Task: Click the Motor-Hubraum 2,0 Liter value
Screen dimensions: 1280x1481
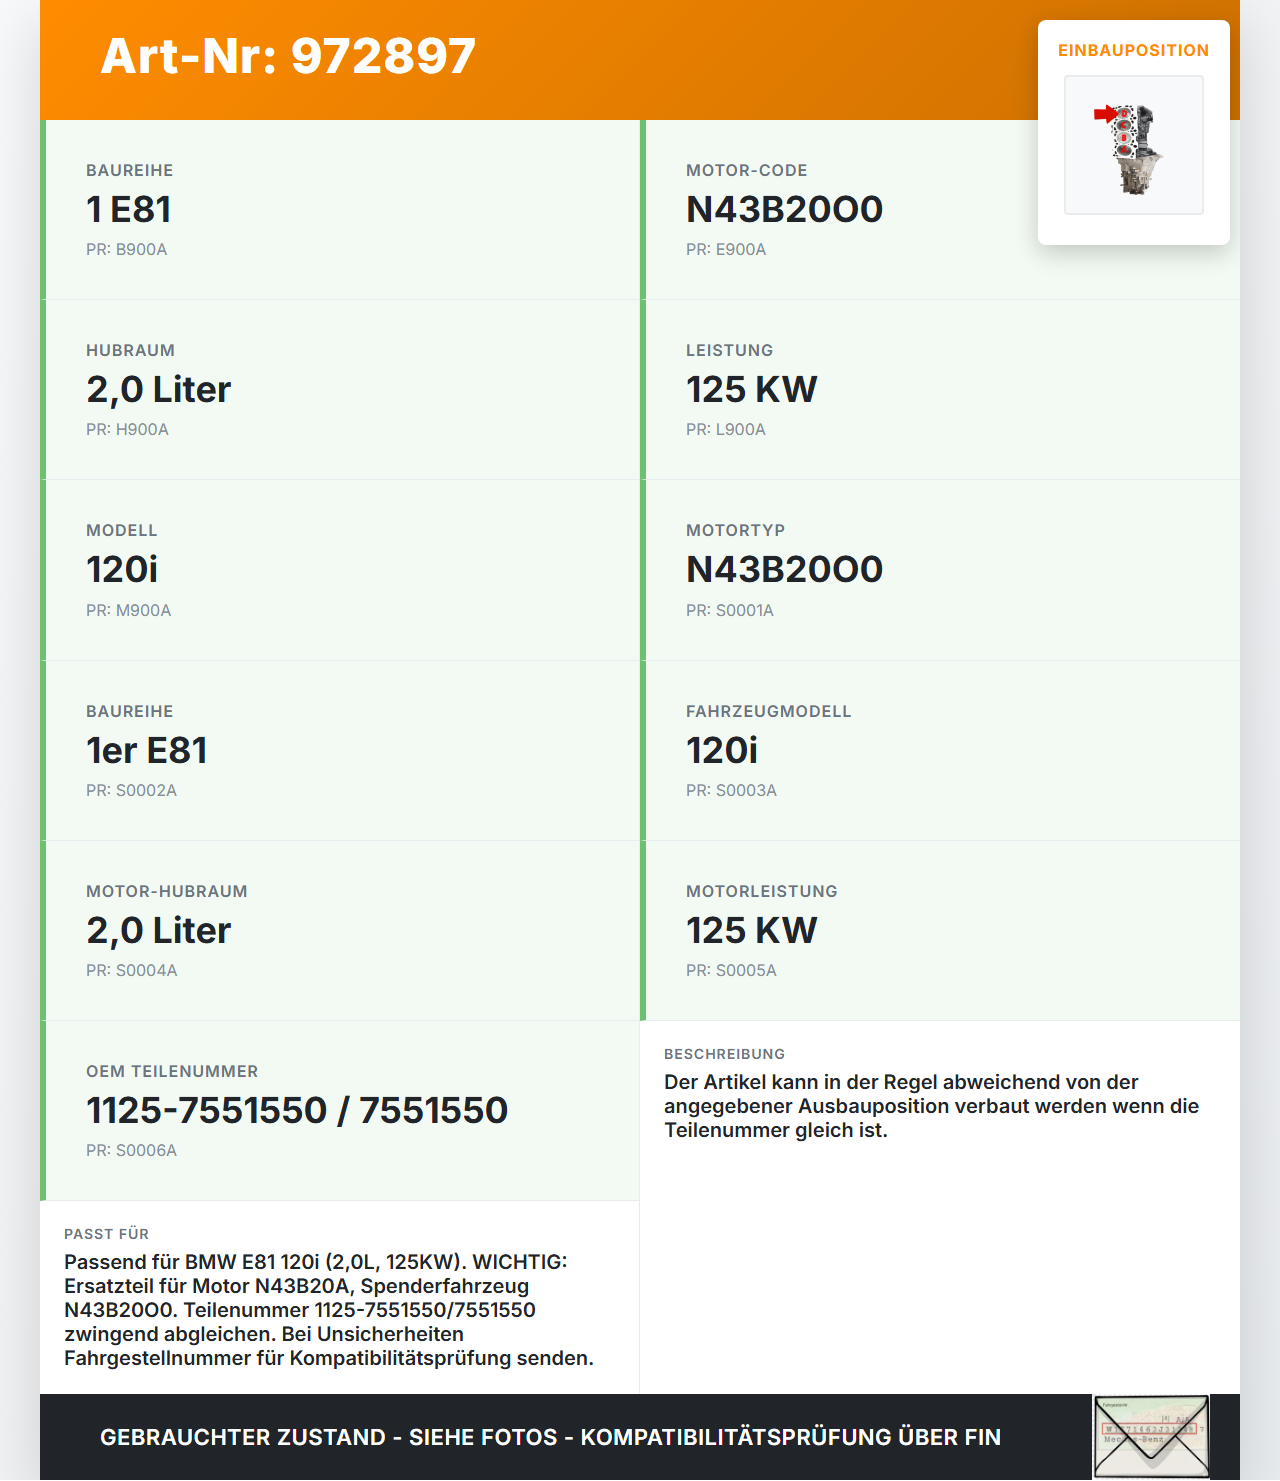Action: pos(158,930)
